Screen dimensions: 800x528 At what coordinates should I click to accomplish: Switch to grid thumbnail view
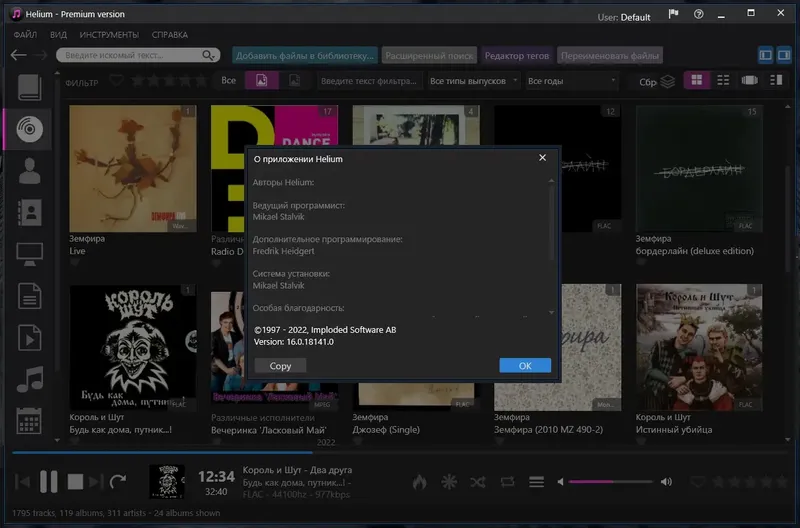pyautogui.click(x=696, y=80)
